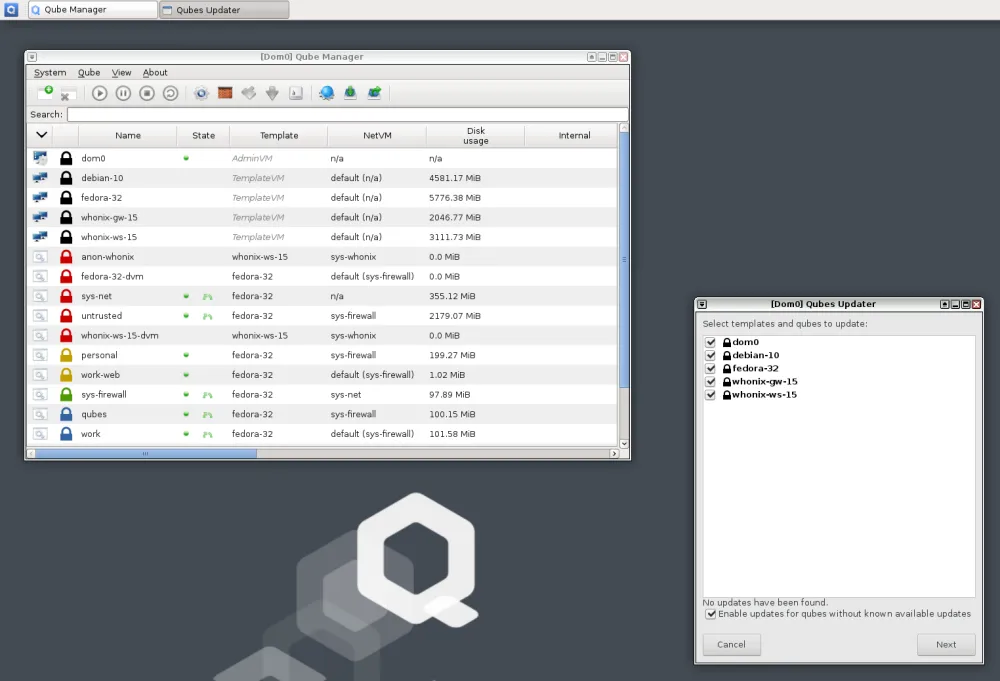
Task: Open the column selector chevron above the qube list
Action: point(42,134)
